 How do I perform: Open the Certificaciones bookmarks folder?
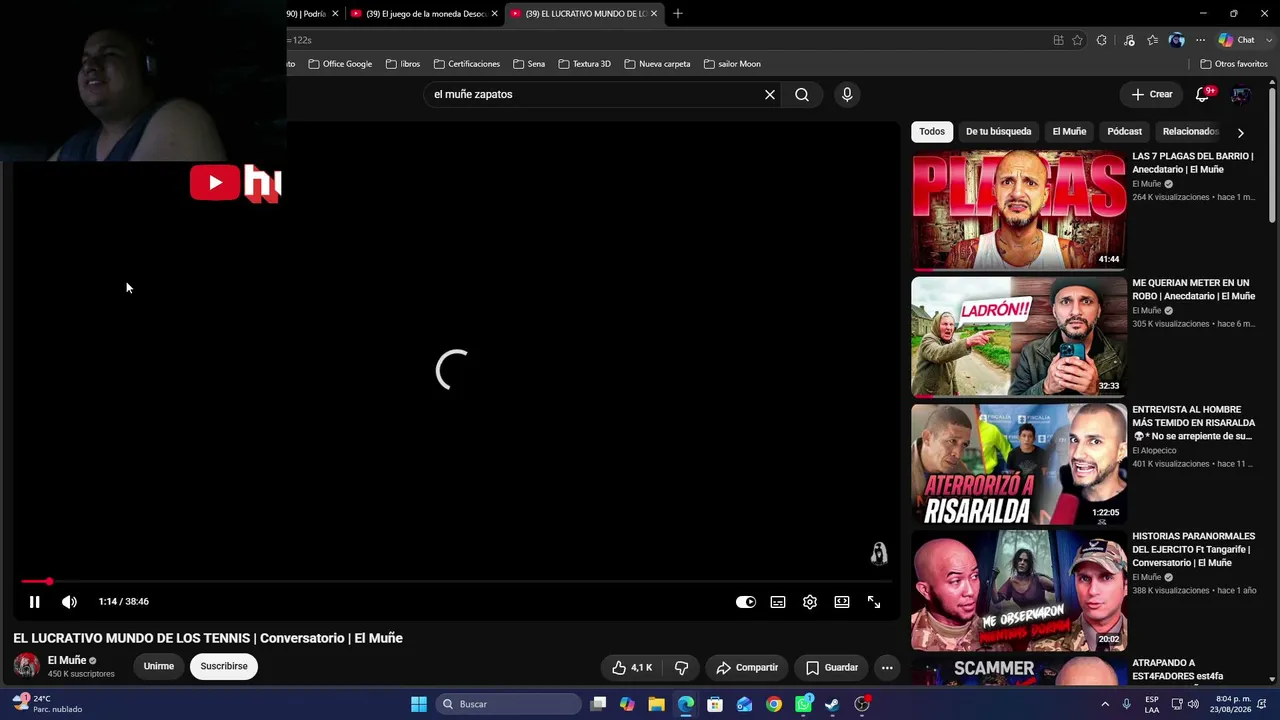[x=466, y=64]
